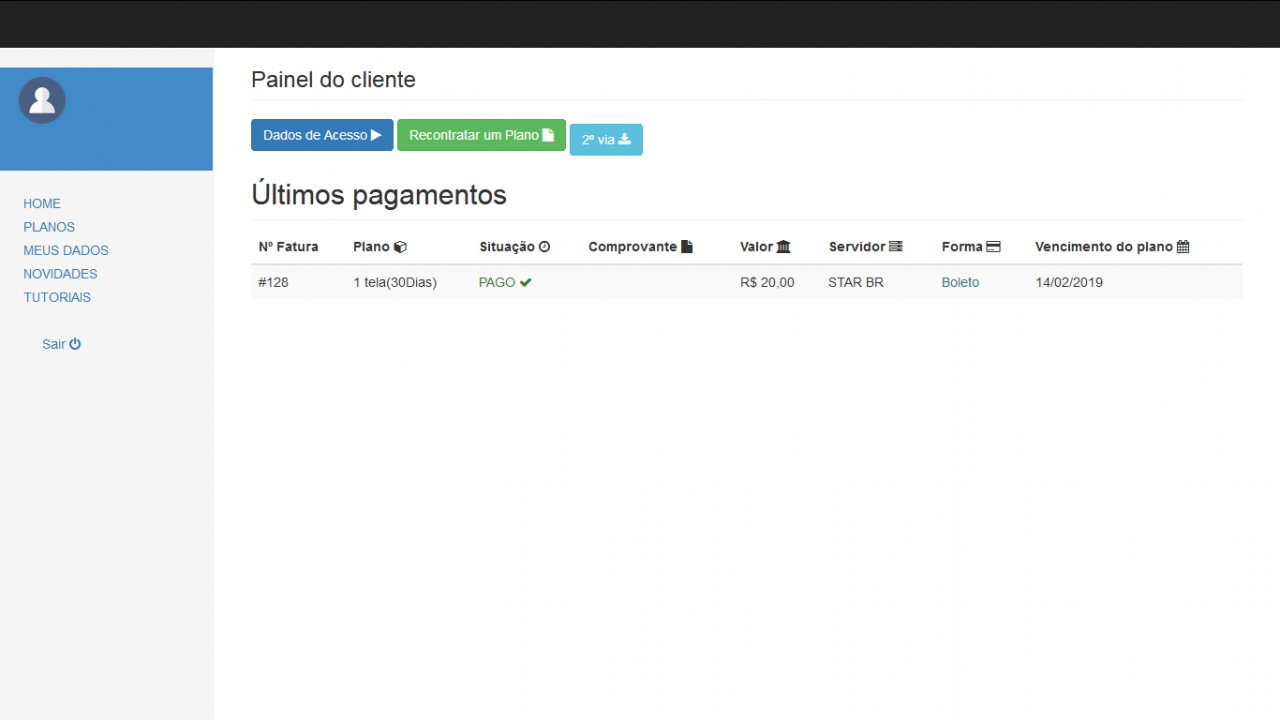Click the clock icon on the Situação column

(546, 245)
